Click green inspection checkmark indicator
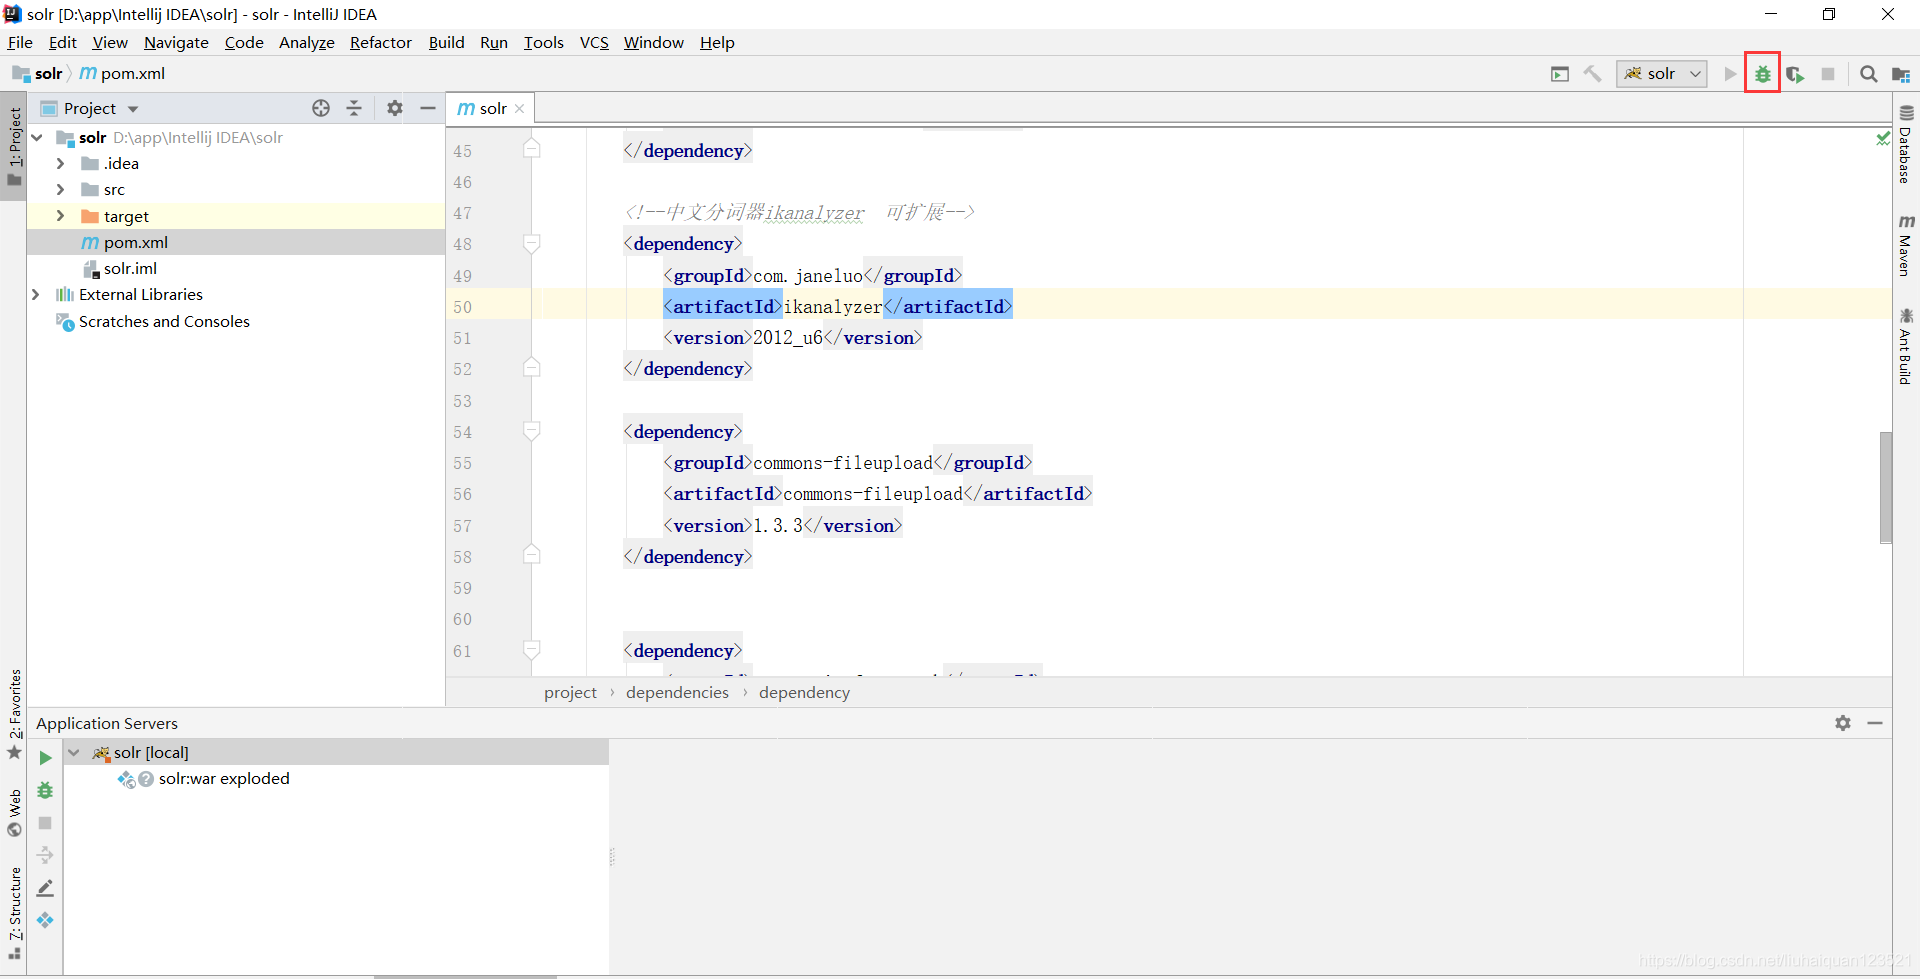Screen dimensions: 1920x979 point(1883,138)
